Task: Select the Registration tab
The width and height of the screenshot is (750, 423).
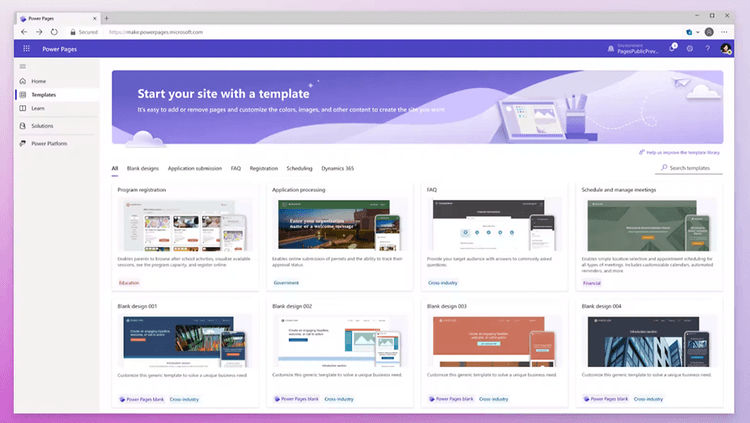Action: tap(264, 168)
